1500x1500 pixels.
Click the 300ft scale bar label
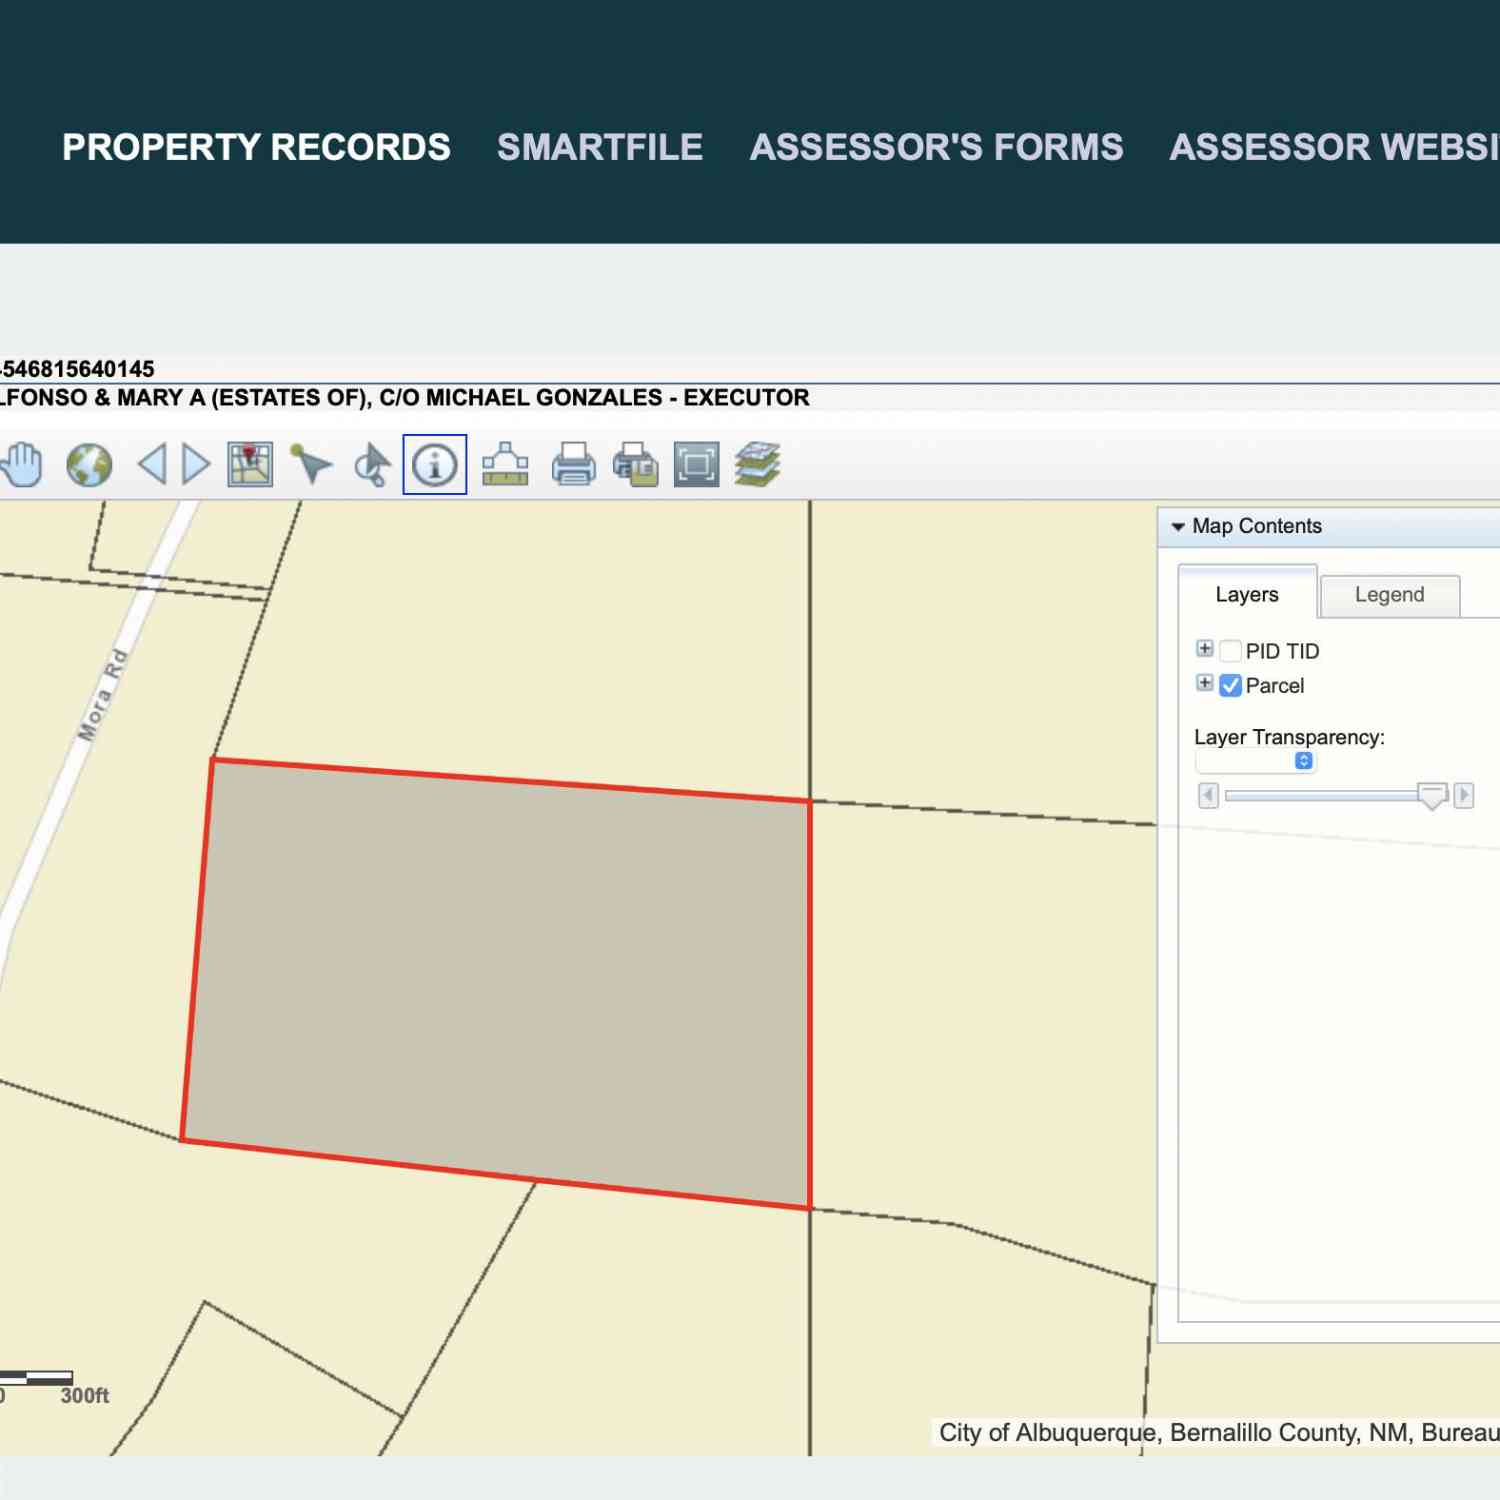point(84,1396)
